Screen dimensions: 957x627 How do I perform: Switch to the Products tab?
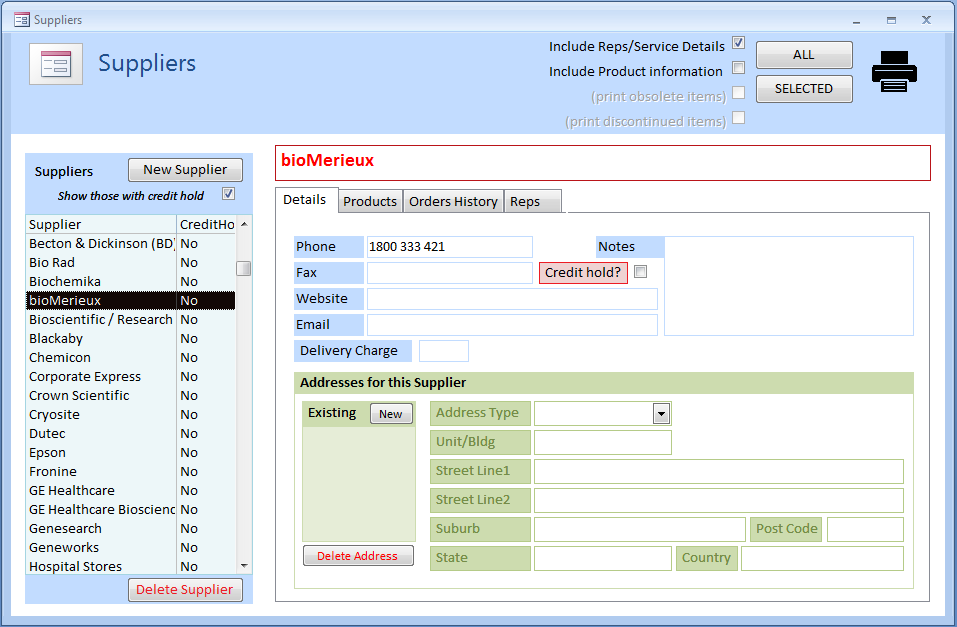370,201
